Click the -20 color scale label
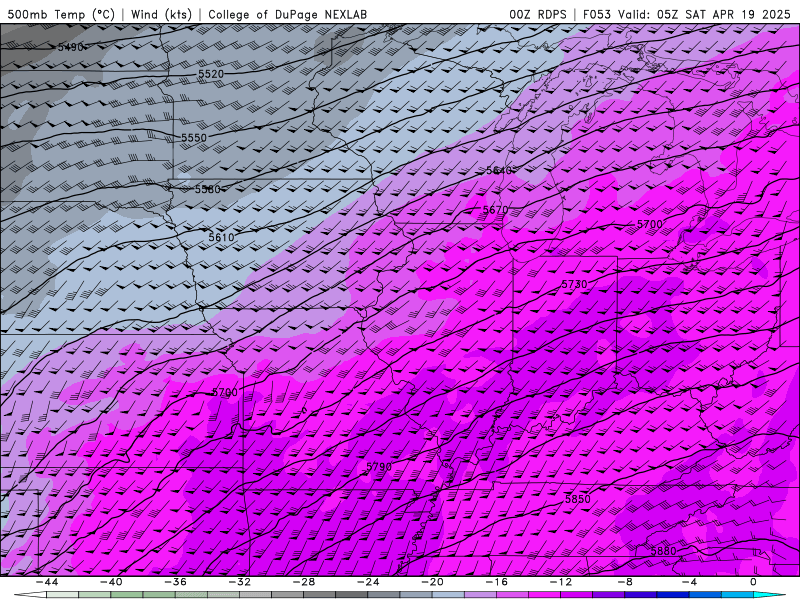Image resolution: width=800 pixels, height=600 pixels. (x=432, y=582)
